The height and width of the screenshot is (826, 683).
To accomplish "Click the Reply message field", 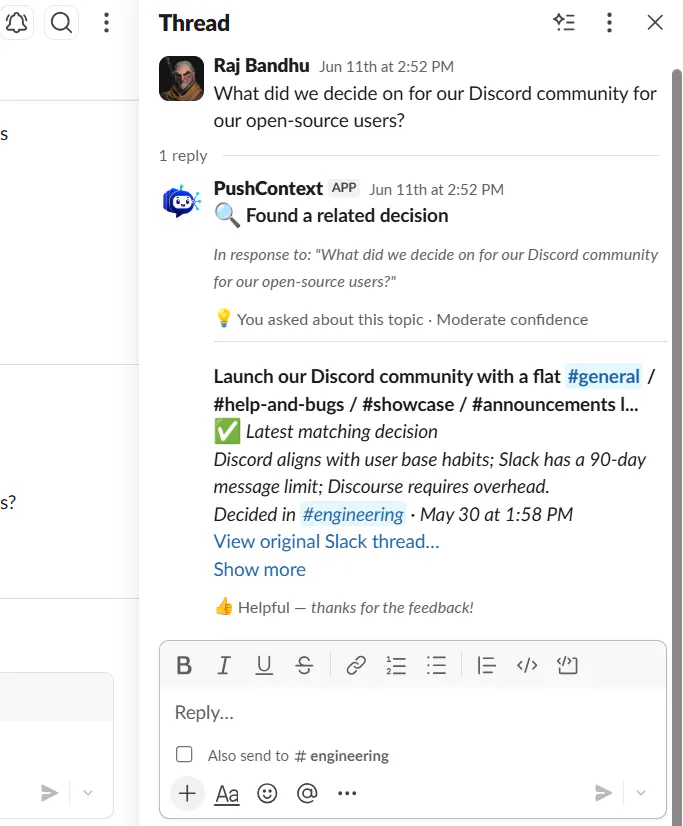I will click(x=413, y=713).
